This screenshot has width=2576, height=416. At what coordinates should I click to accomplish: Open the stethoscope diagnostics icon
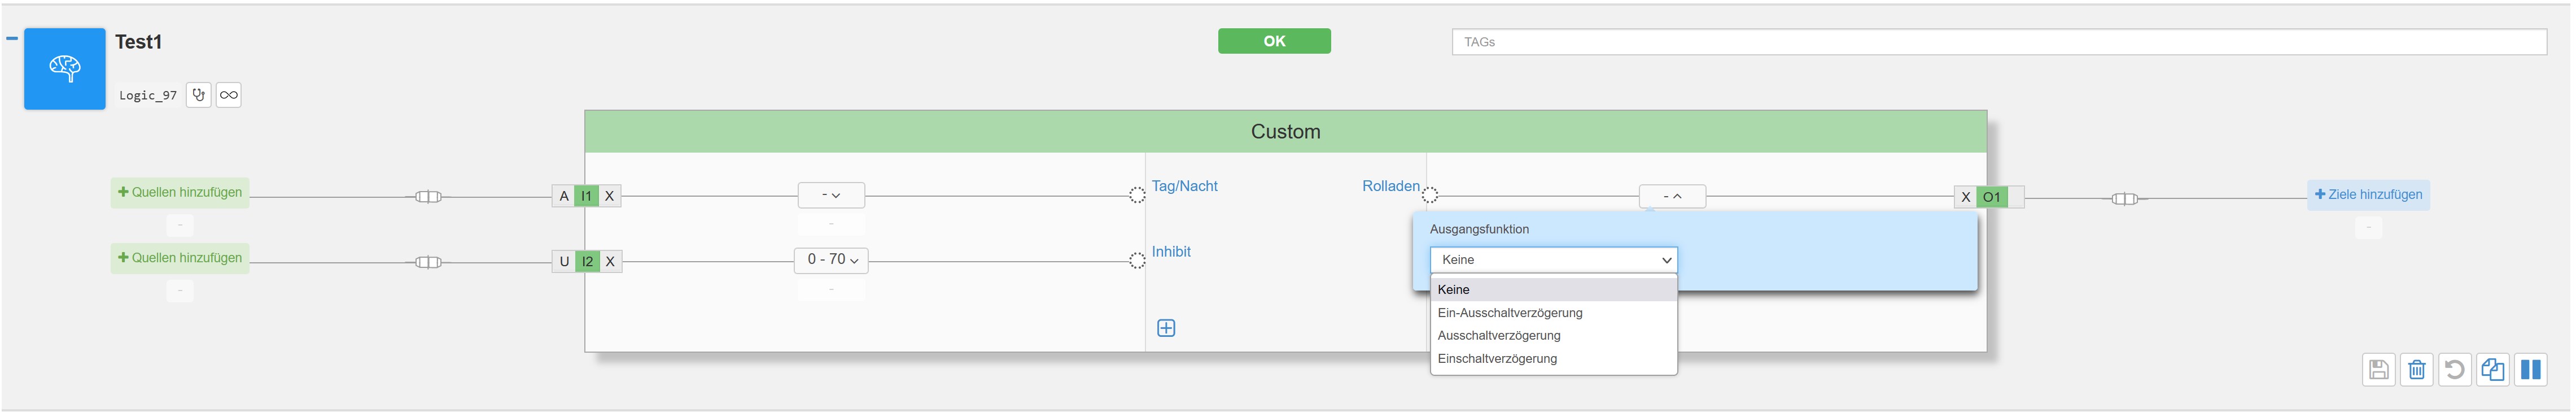(x=199, y=95)
